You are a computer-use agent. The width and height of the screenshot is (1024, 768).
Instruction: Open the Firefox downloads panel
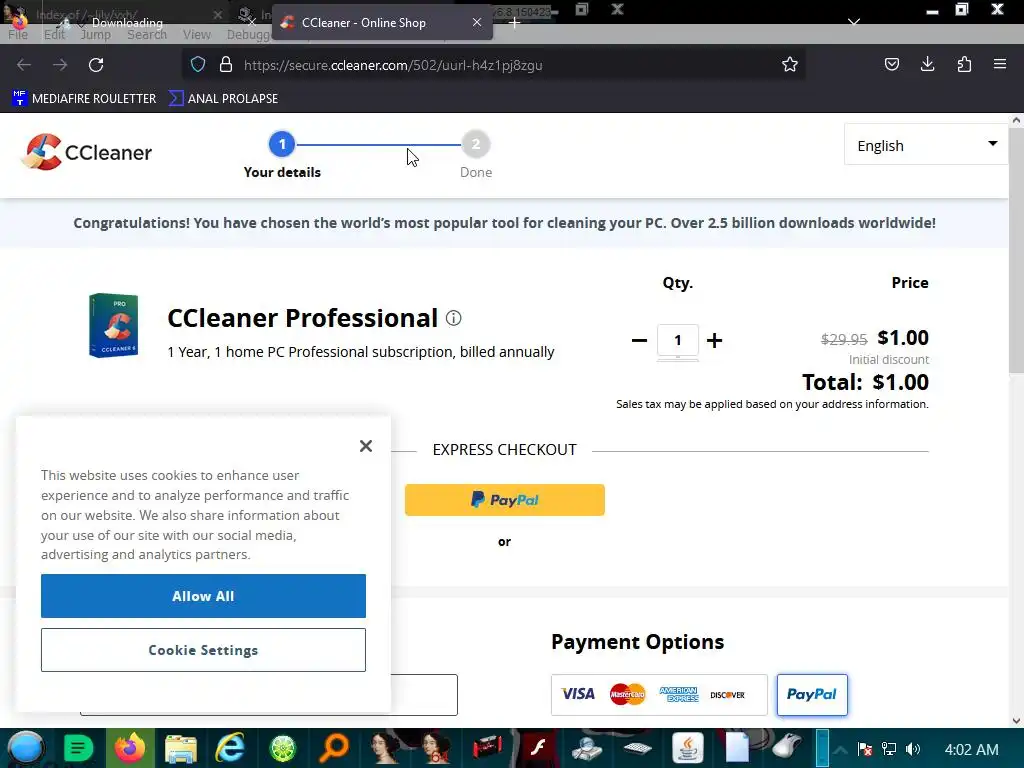point(927,64)
